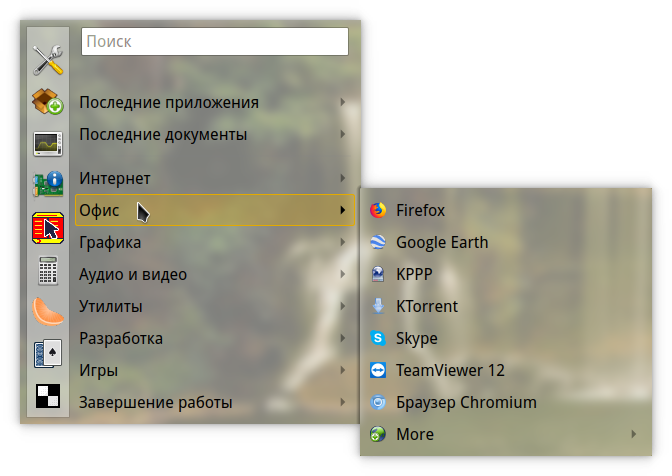Expand arrow next to Игры
Viewport: 672px width, 476px height.
(342, 370)
